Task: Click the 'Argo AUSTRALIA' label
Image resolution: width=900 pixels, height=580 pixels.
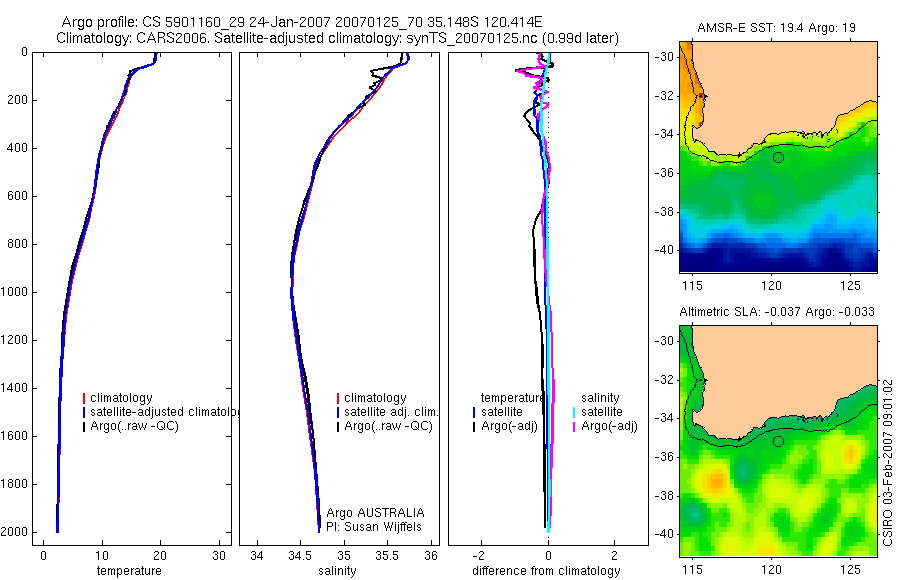Action: [375, 513]
